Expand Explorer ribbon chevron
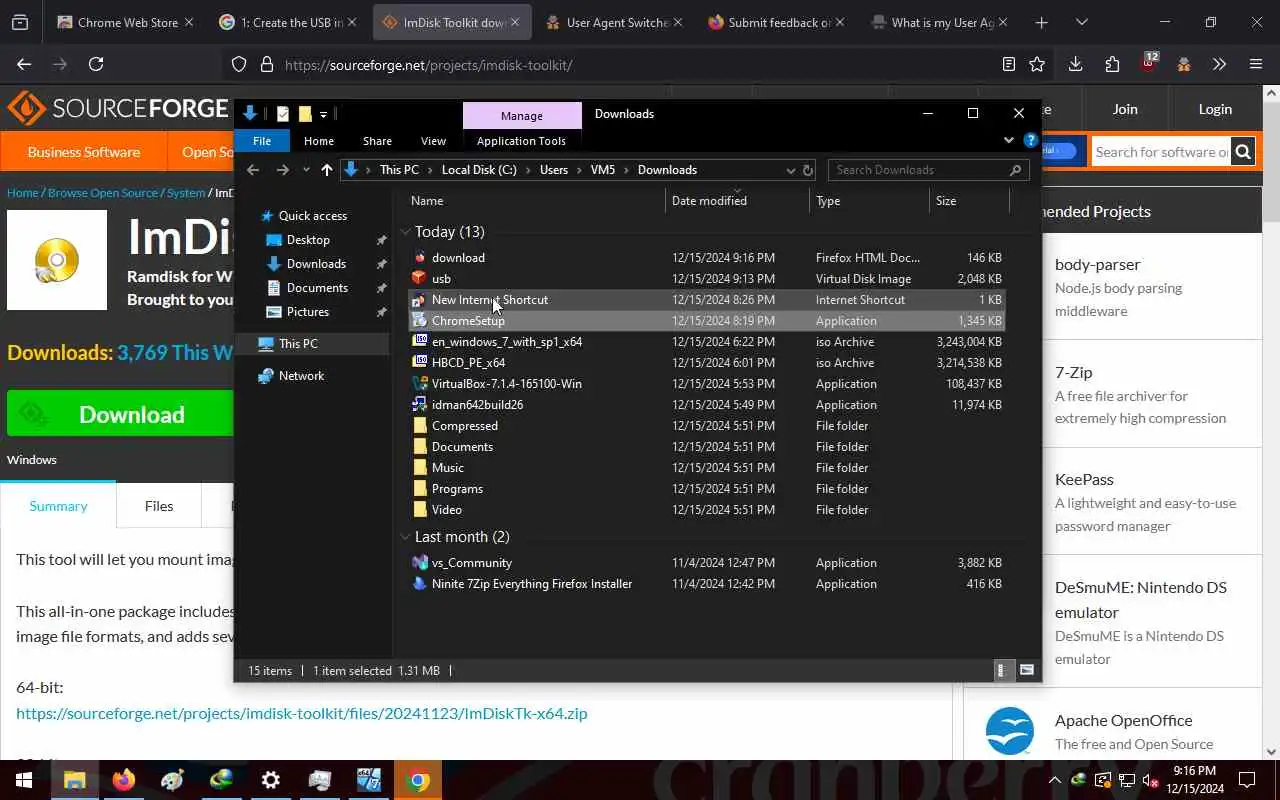 pos(1009,141)
